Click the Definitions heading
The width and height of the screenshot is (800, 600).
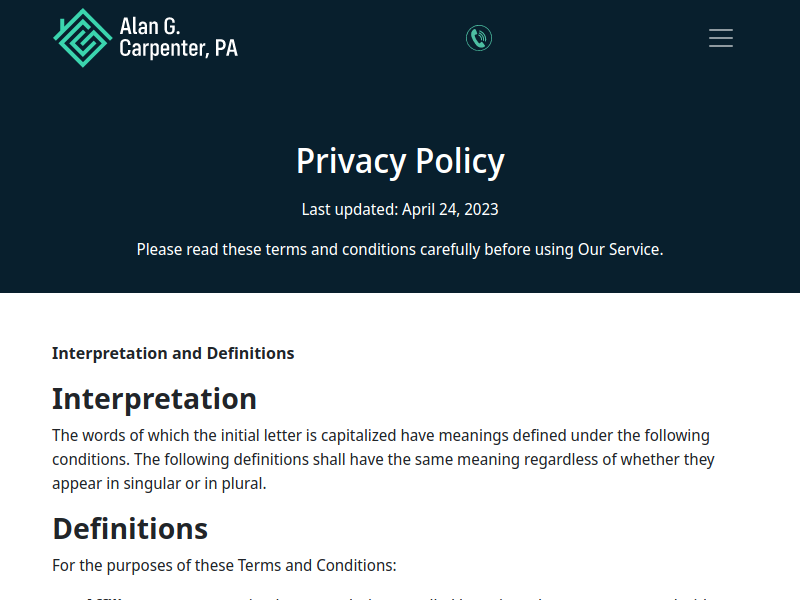click(x=130, y=528)
